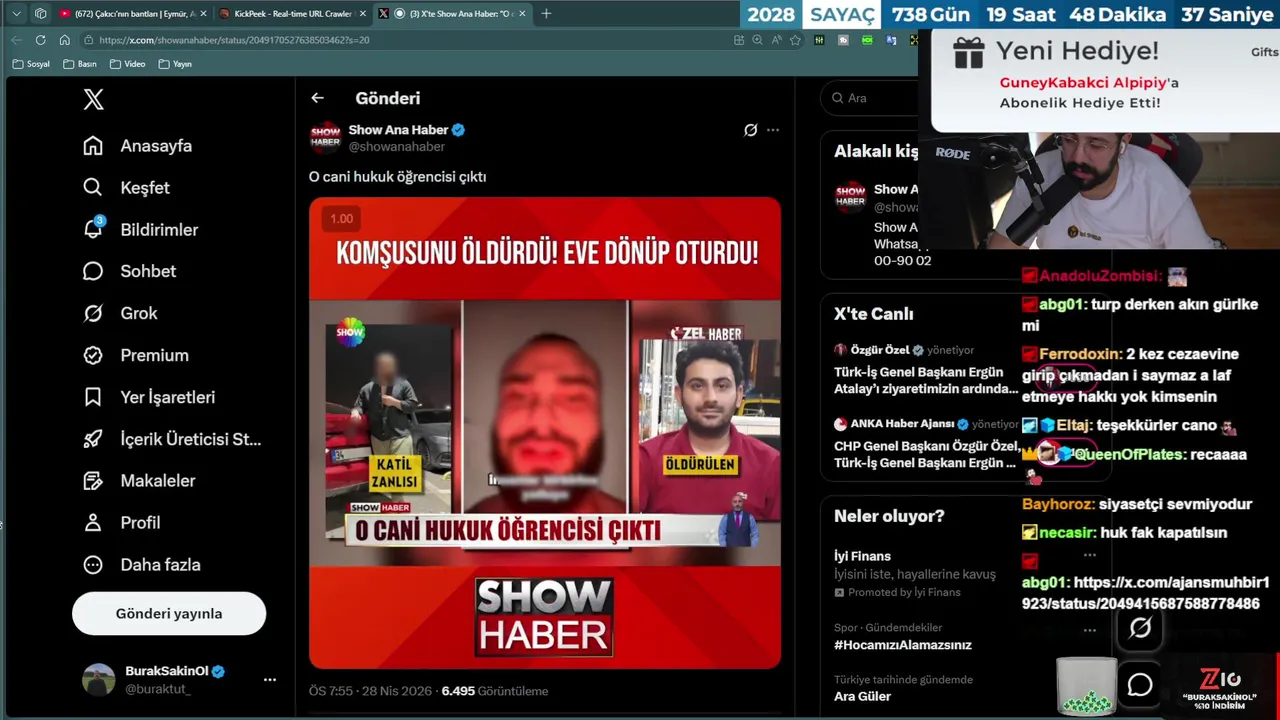Open the Keşfet search icon

93,187
